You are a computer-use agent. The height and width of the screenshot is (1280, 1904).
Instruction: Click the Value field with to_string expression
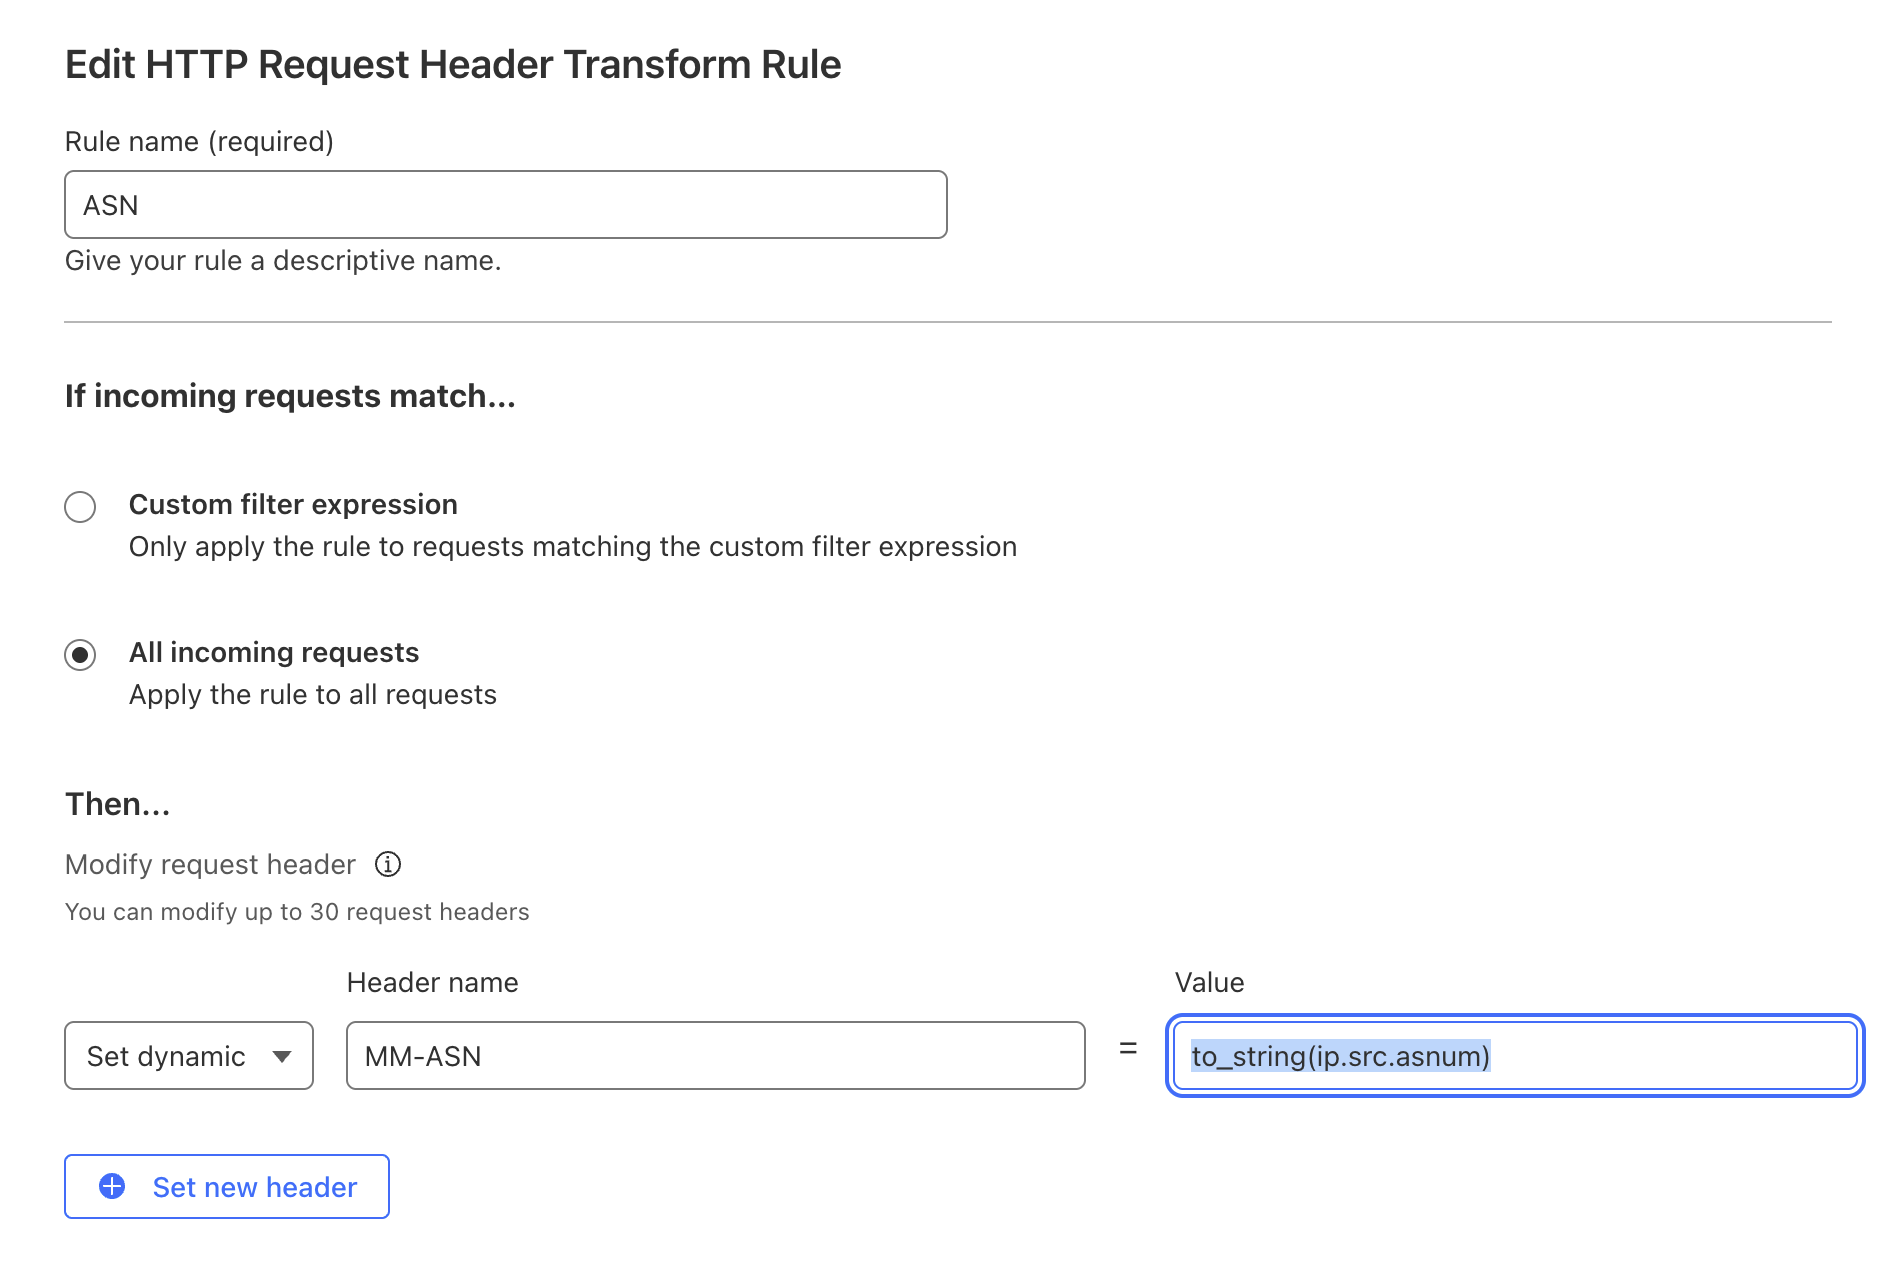pos(1515,1055)
